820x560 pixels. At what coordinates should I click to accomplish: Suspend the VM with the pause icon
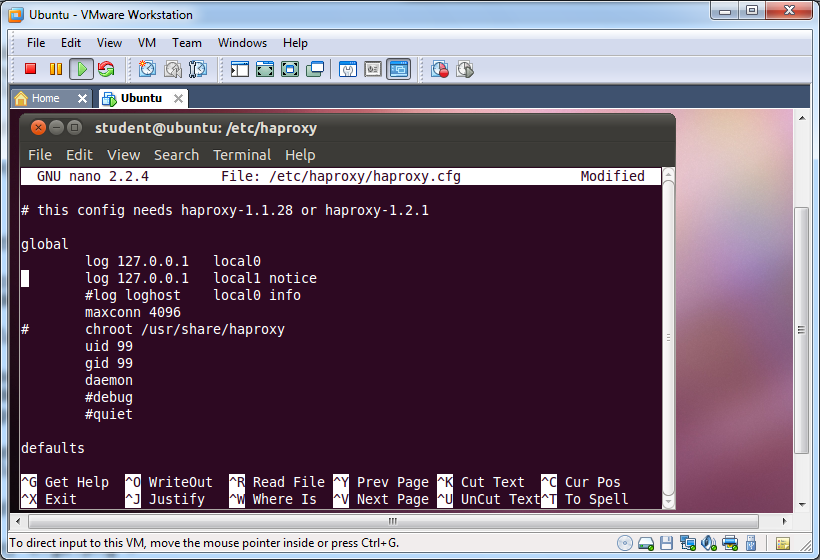[x=56, y=69]
